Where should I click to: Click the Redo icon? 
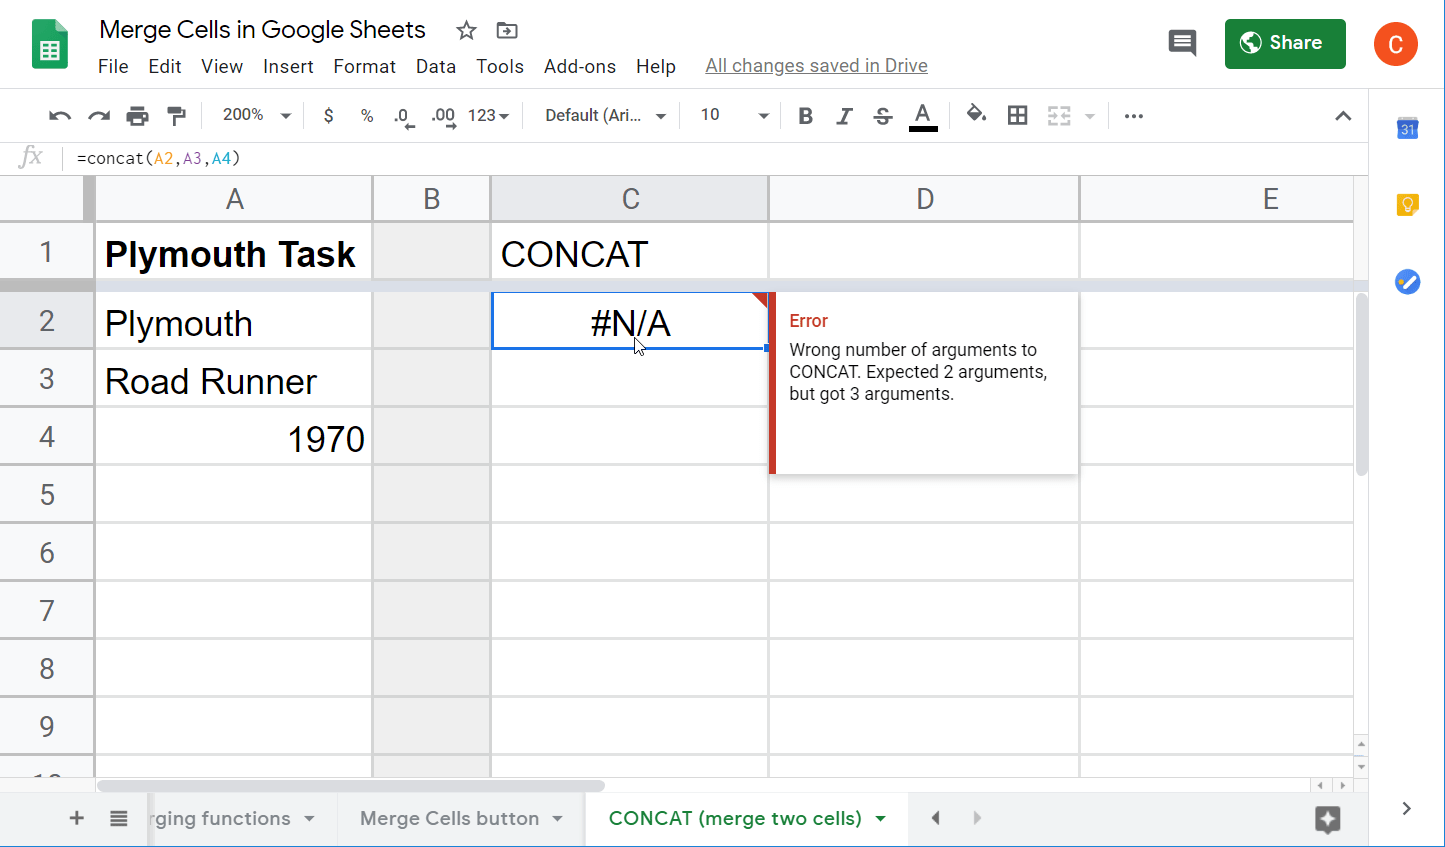(x=98, y=115)
